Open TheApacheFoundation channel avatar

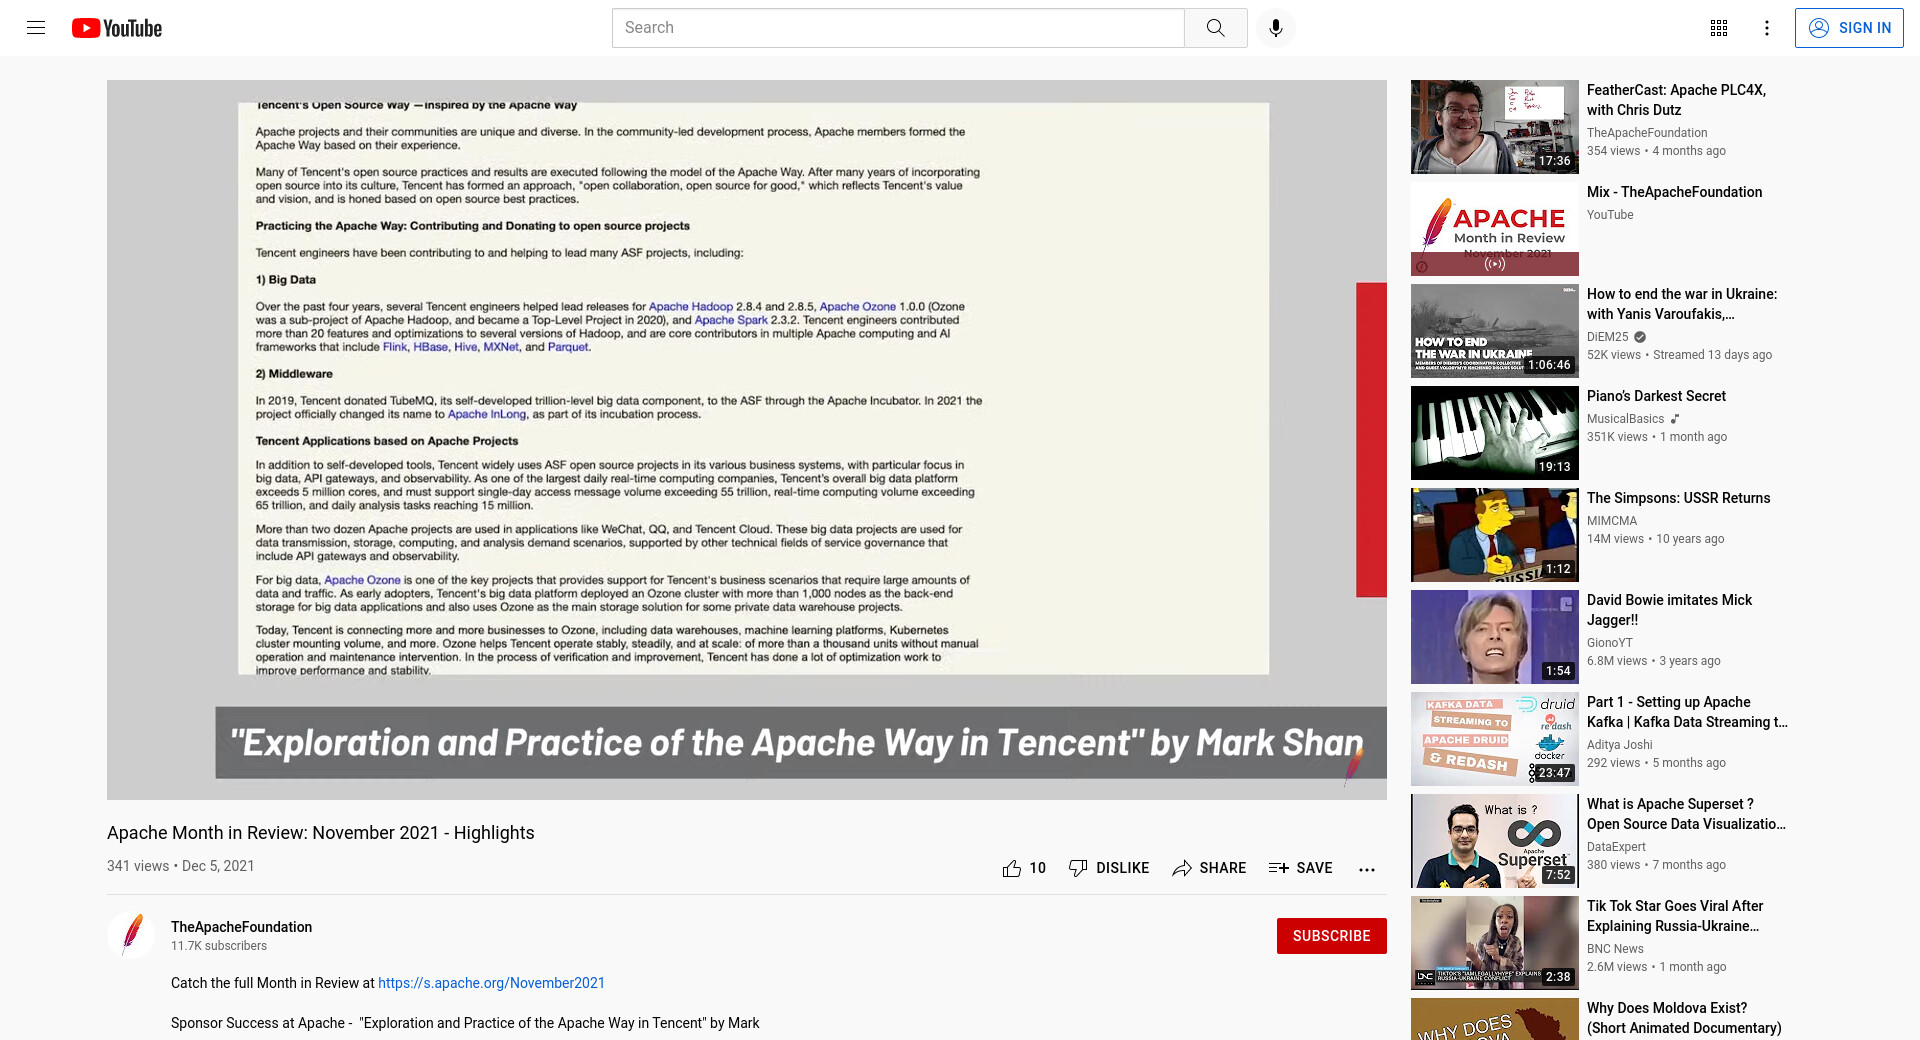coord(131,935)
